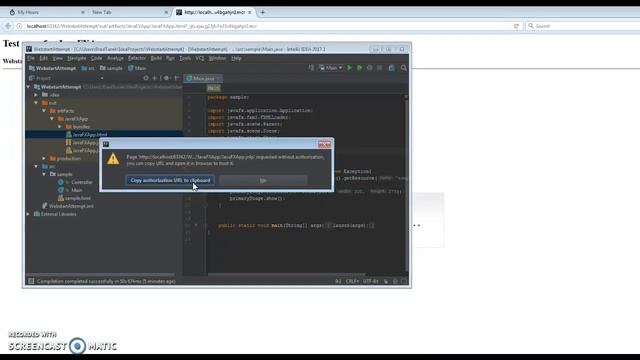Click WebstartAttempt in the navigation breadcrumb
The image size is (640, 360).
52,68
